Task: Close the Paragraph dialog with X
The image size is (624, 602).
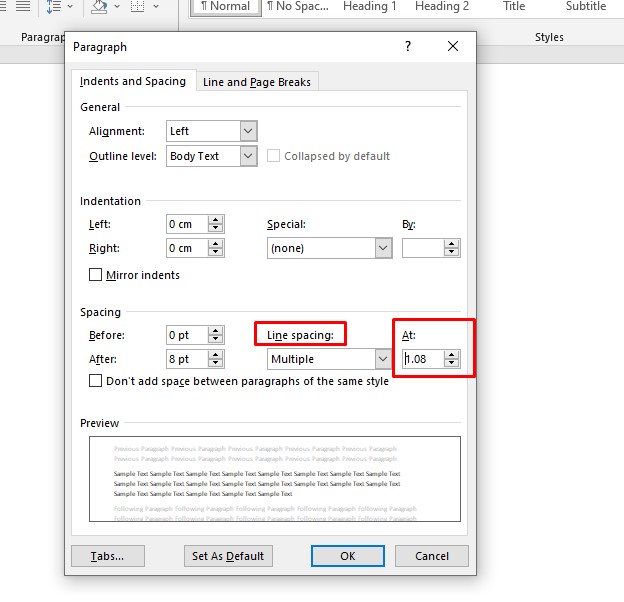Action: tap(453, 47)
